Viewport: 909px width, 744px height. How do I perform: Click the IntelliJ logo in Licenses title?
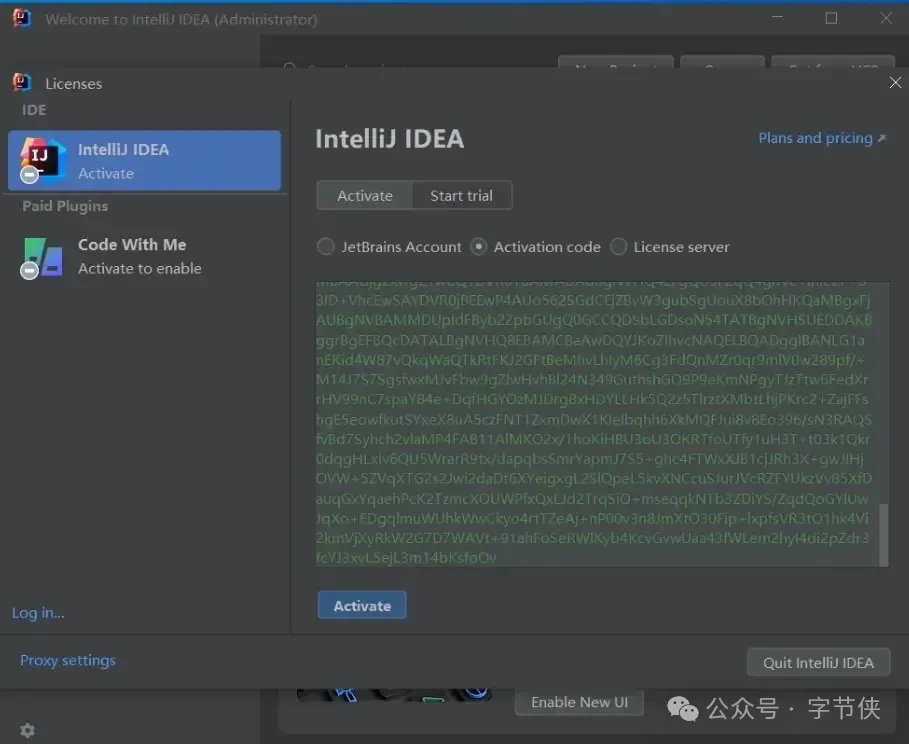pos(22,82)
